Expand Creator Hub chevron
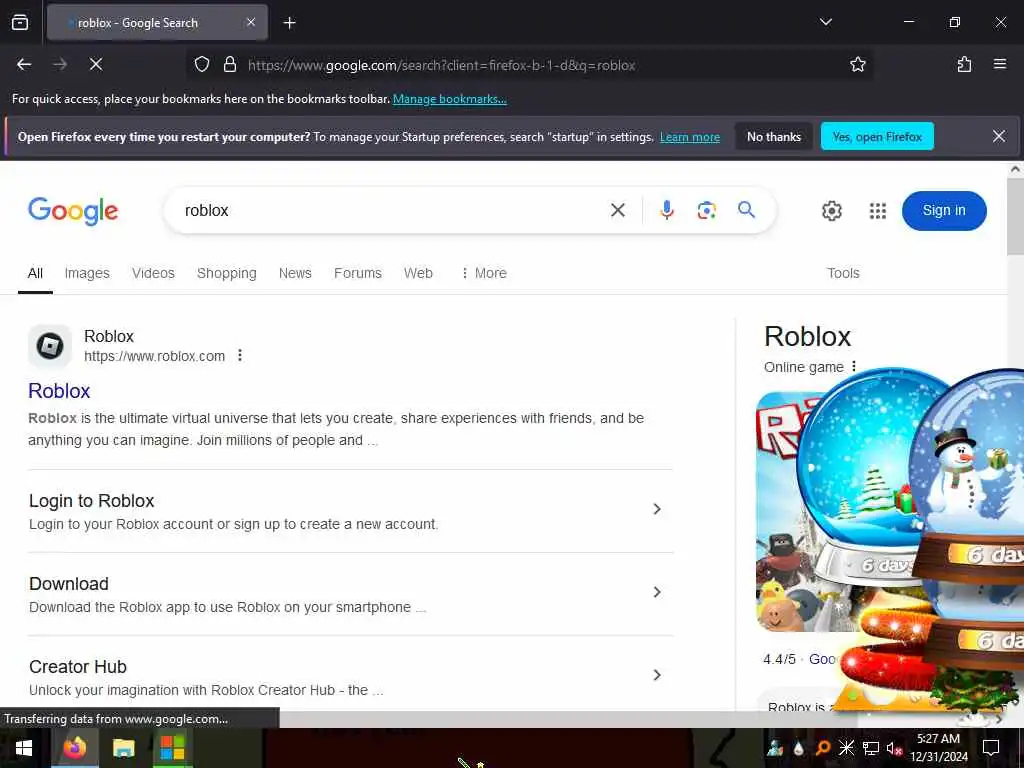Screen dimensions: 1024x768 657,675
